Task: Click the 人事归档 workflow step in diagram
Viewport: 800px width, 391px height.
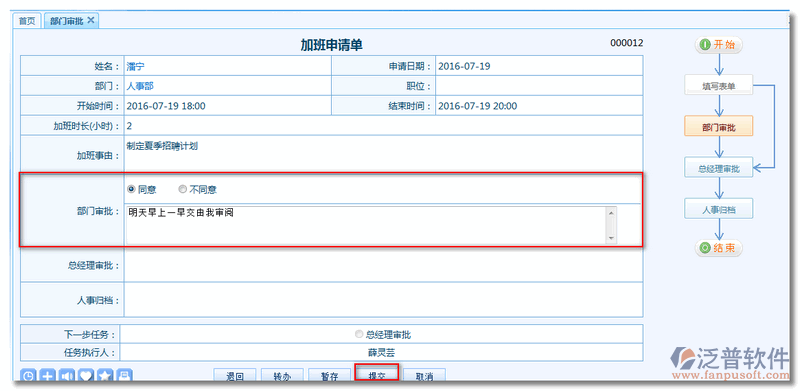Action: click(x=719, y=209)
